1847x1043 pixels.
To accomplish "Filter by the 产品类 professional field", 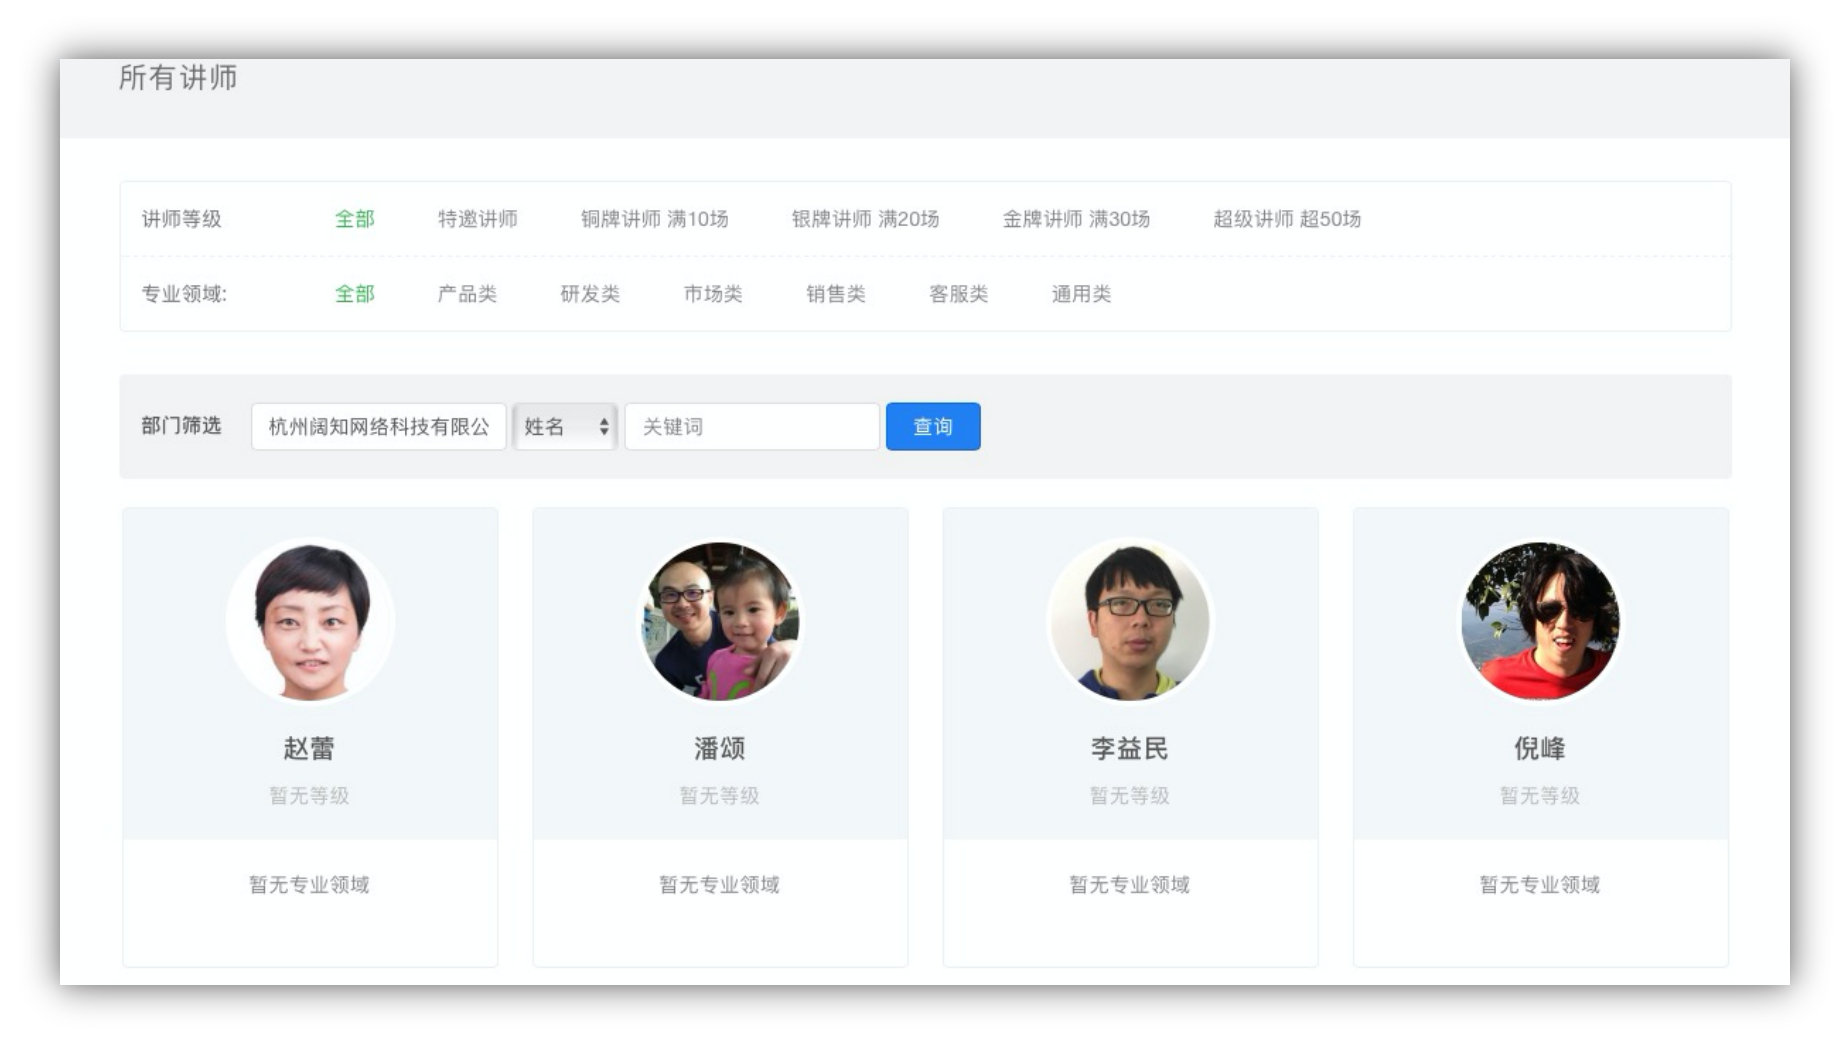I will tap(466, 294).
